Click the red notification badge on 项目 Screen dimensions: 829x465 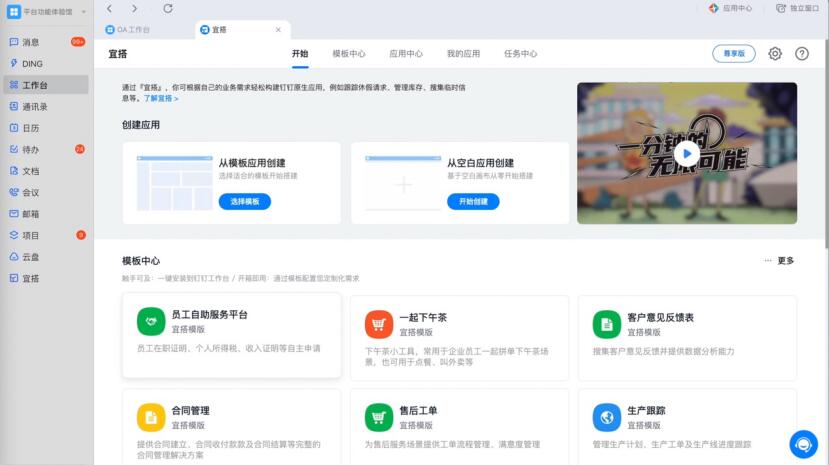[x=81, y=235]
